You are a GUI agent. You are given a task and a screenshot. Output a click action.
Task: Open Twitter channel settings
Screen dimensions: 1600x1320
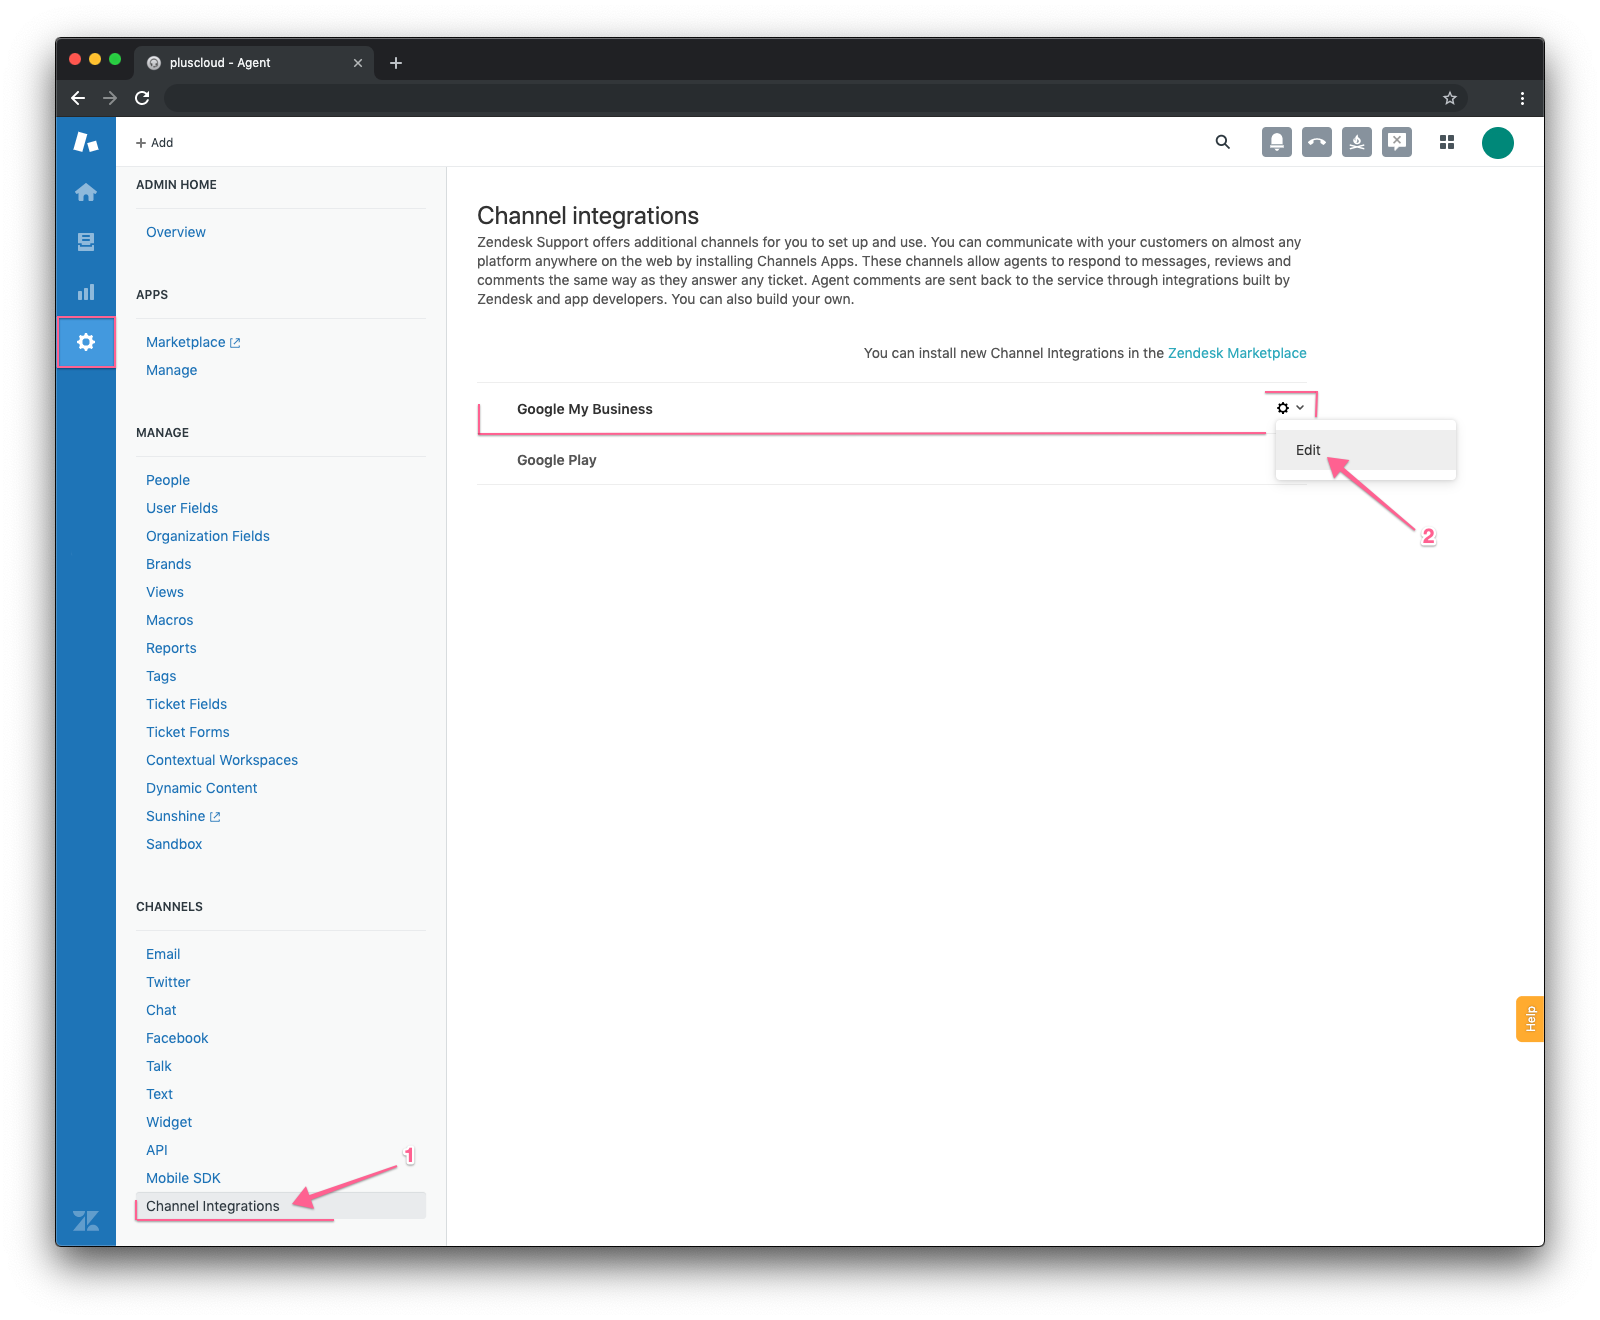point(168,982)
